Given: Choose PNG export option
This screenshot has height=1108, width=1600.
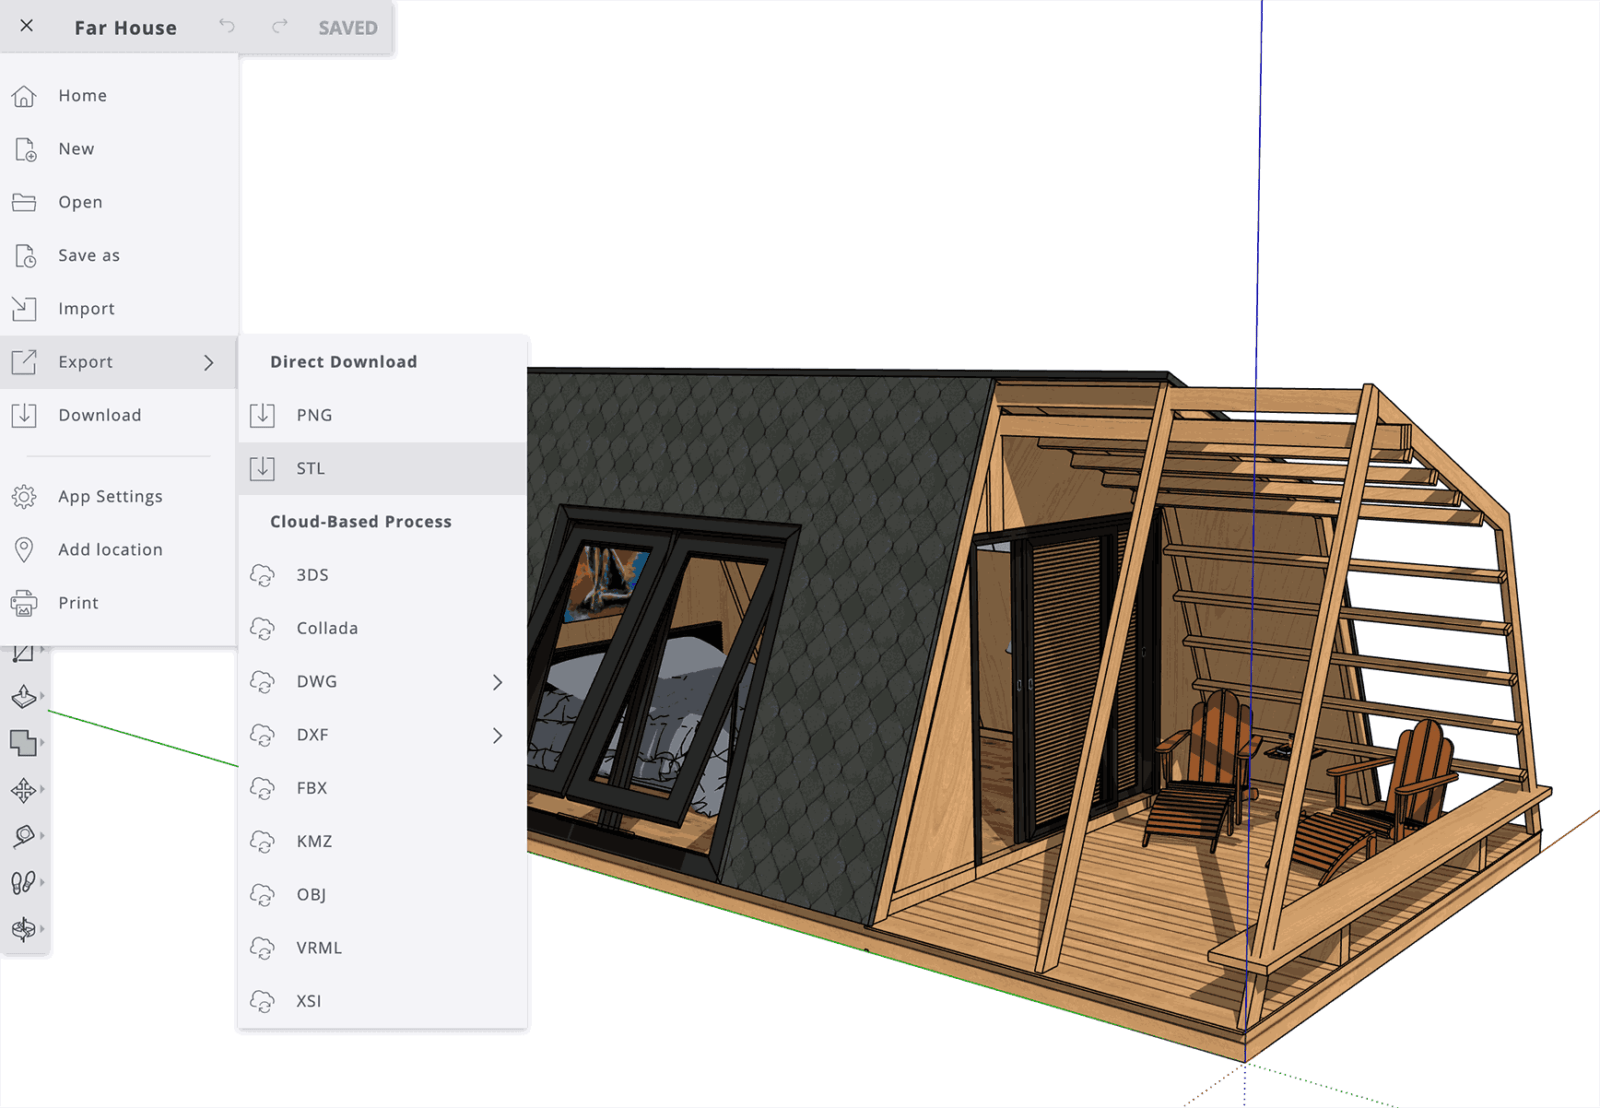Looking at the screenshot, I should coord(313,415).
